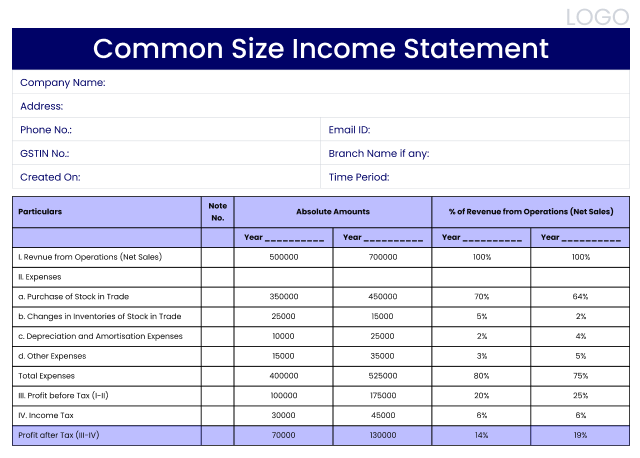The height and width of the screenshot is (458, 640).
Task: Select the 400000 total expenses cell
Action: tap(284, 376)
